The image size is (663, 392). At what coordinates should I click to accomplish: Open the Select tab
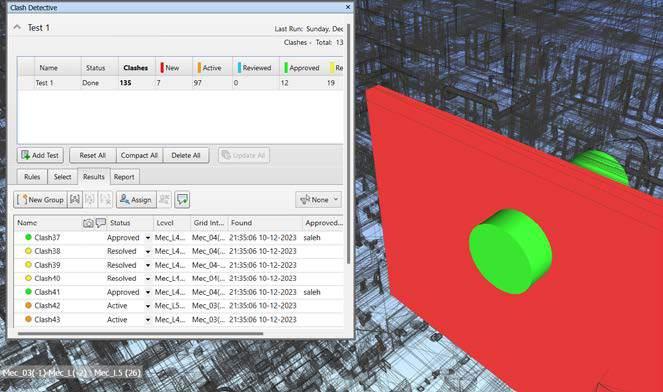tap(62, 177)
